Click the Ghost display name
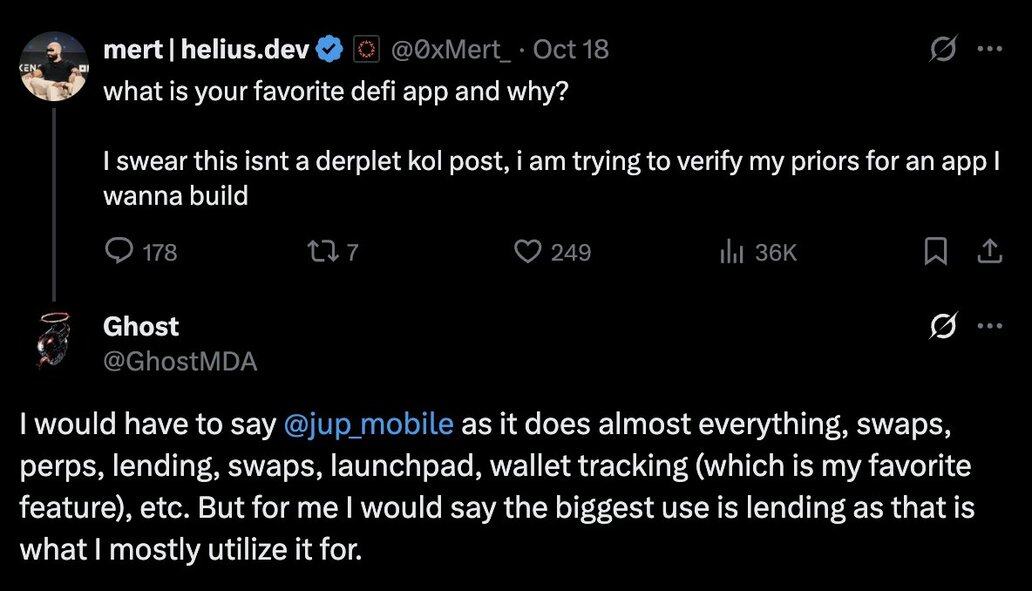This screenshot has width=1032, height=591. (141, 326)
